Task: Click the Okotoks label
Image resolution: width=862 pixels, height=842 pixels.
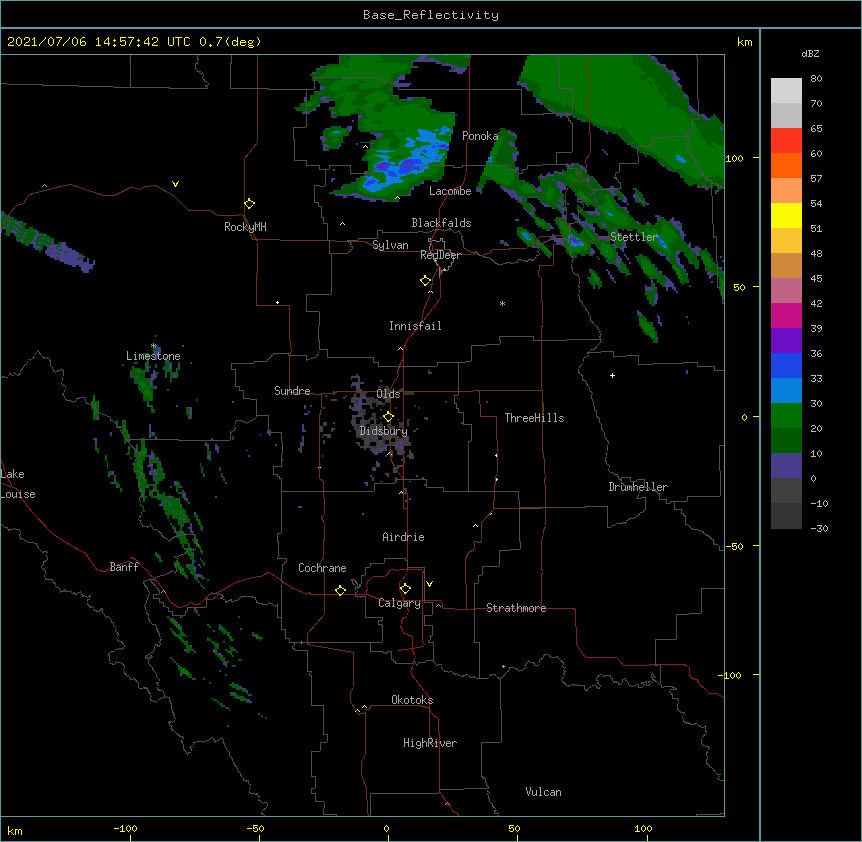Action: [x=412, y=700]
